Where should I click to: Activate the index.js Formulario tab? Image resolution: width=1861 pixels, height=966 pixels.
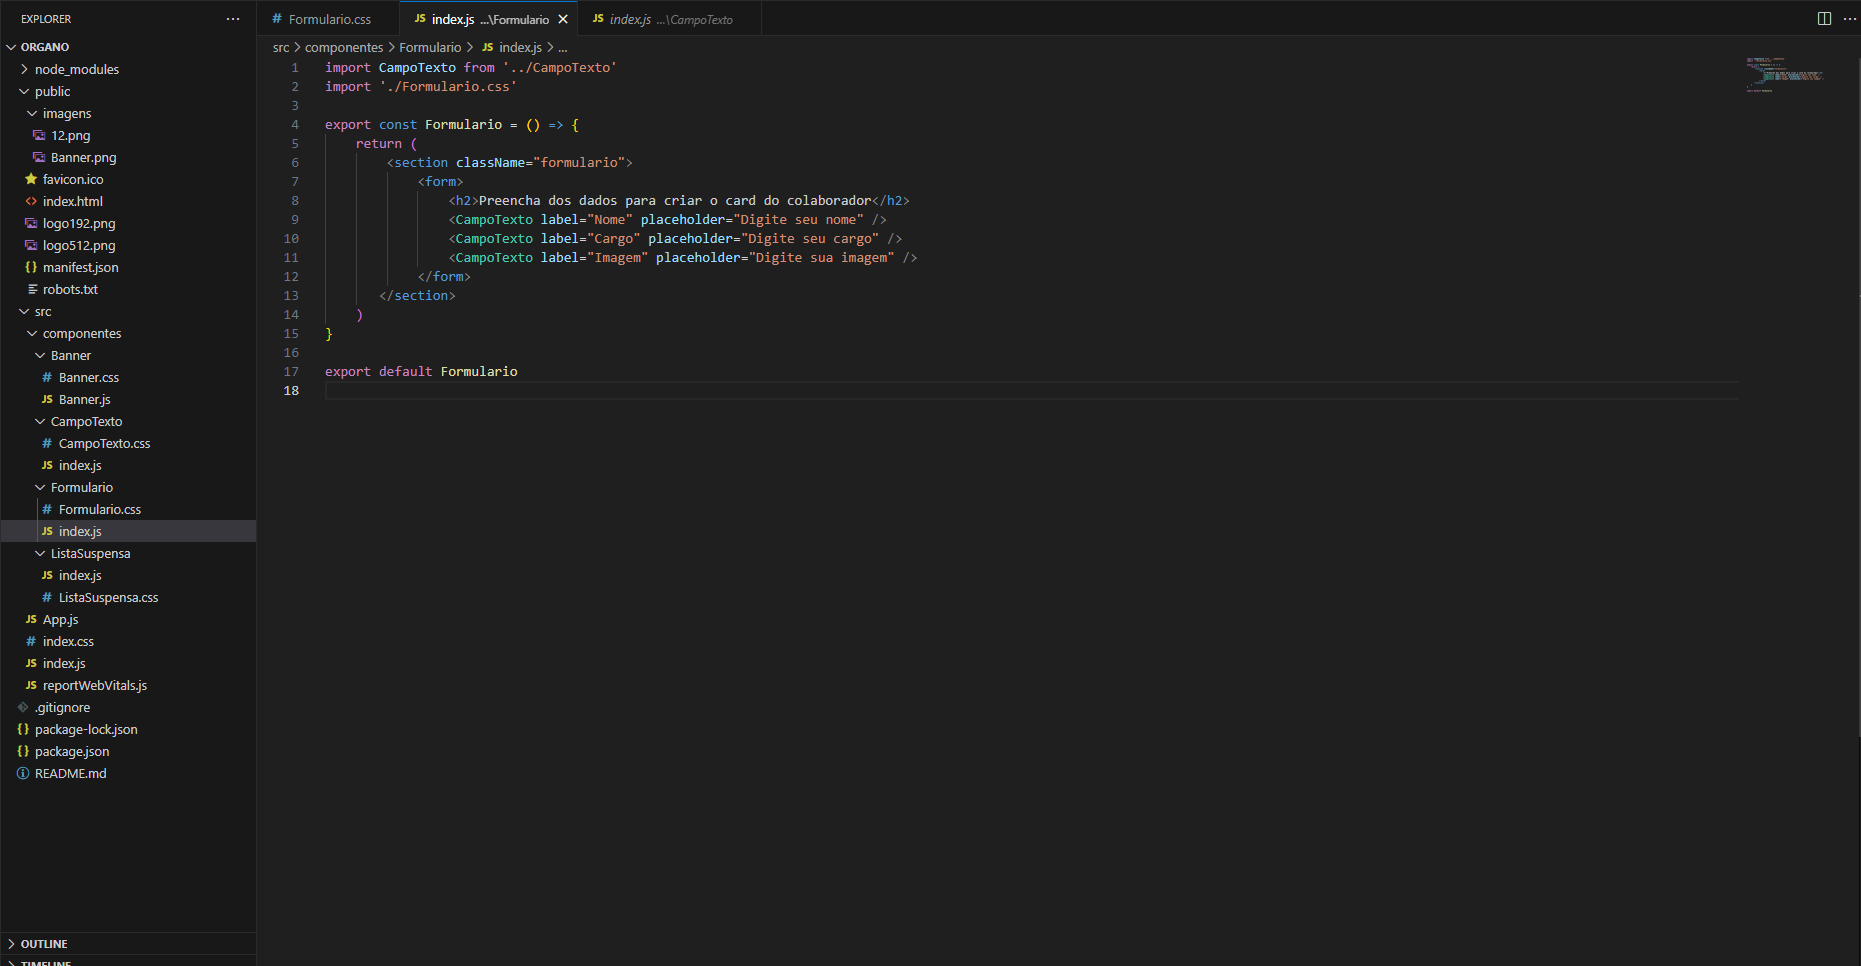click(489, 19)
